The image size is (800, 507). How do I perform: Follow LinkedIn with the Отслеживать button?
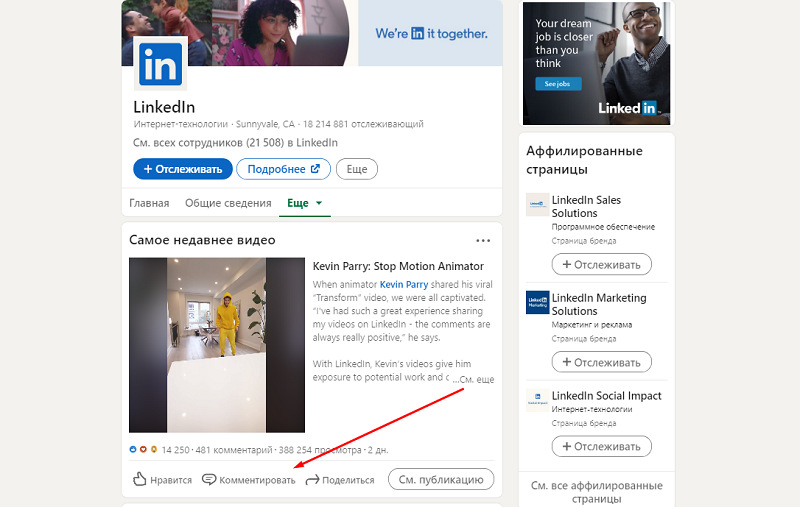coord(183,169)
